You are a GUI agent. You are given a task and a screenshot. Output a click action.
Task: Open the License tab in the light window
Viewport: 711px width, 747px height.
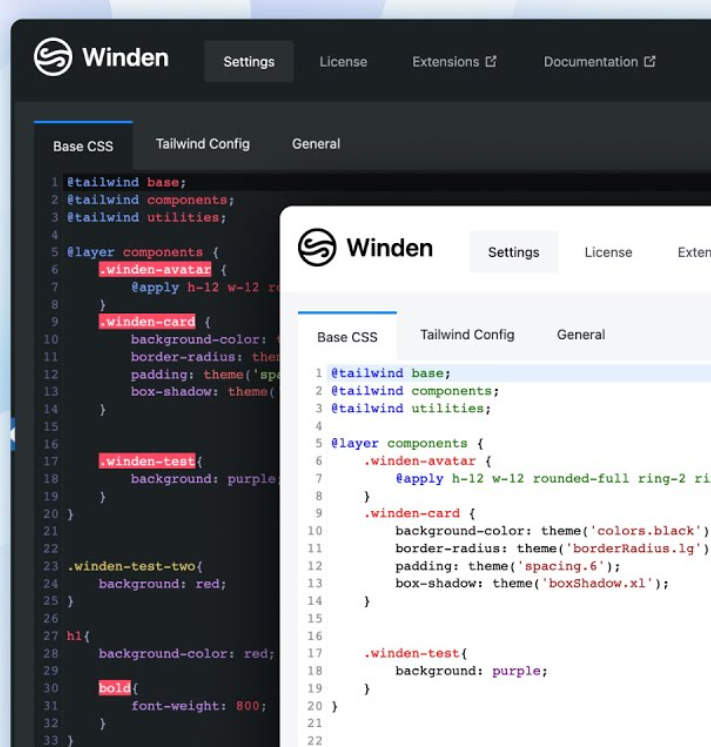(608, 252)
